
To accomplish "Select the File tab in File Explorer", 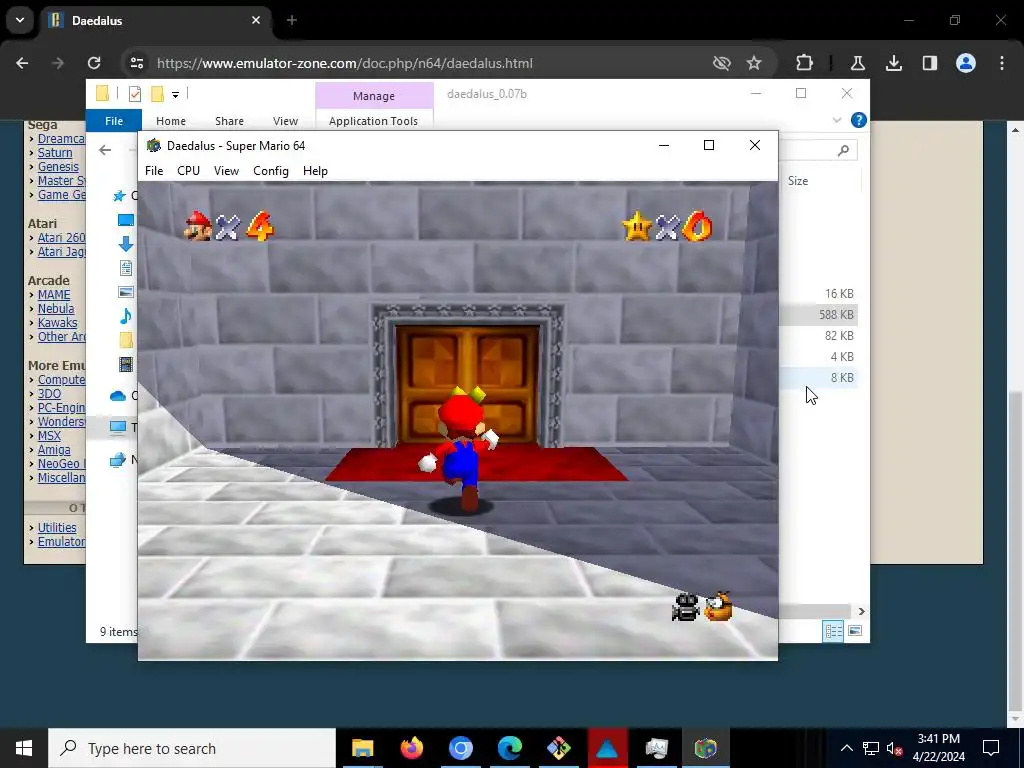I will 114,121.
